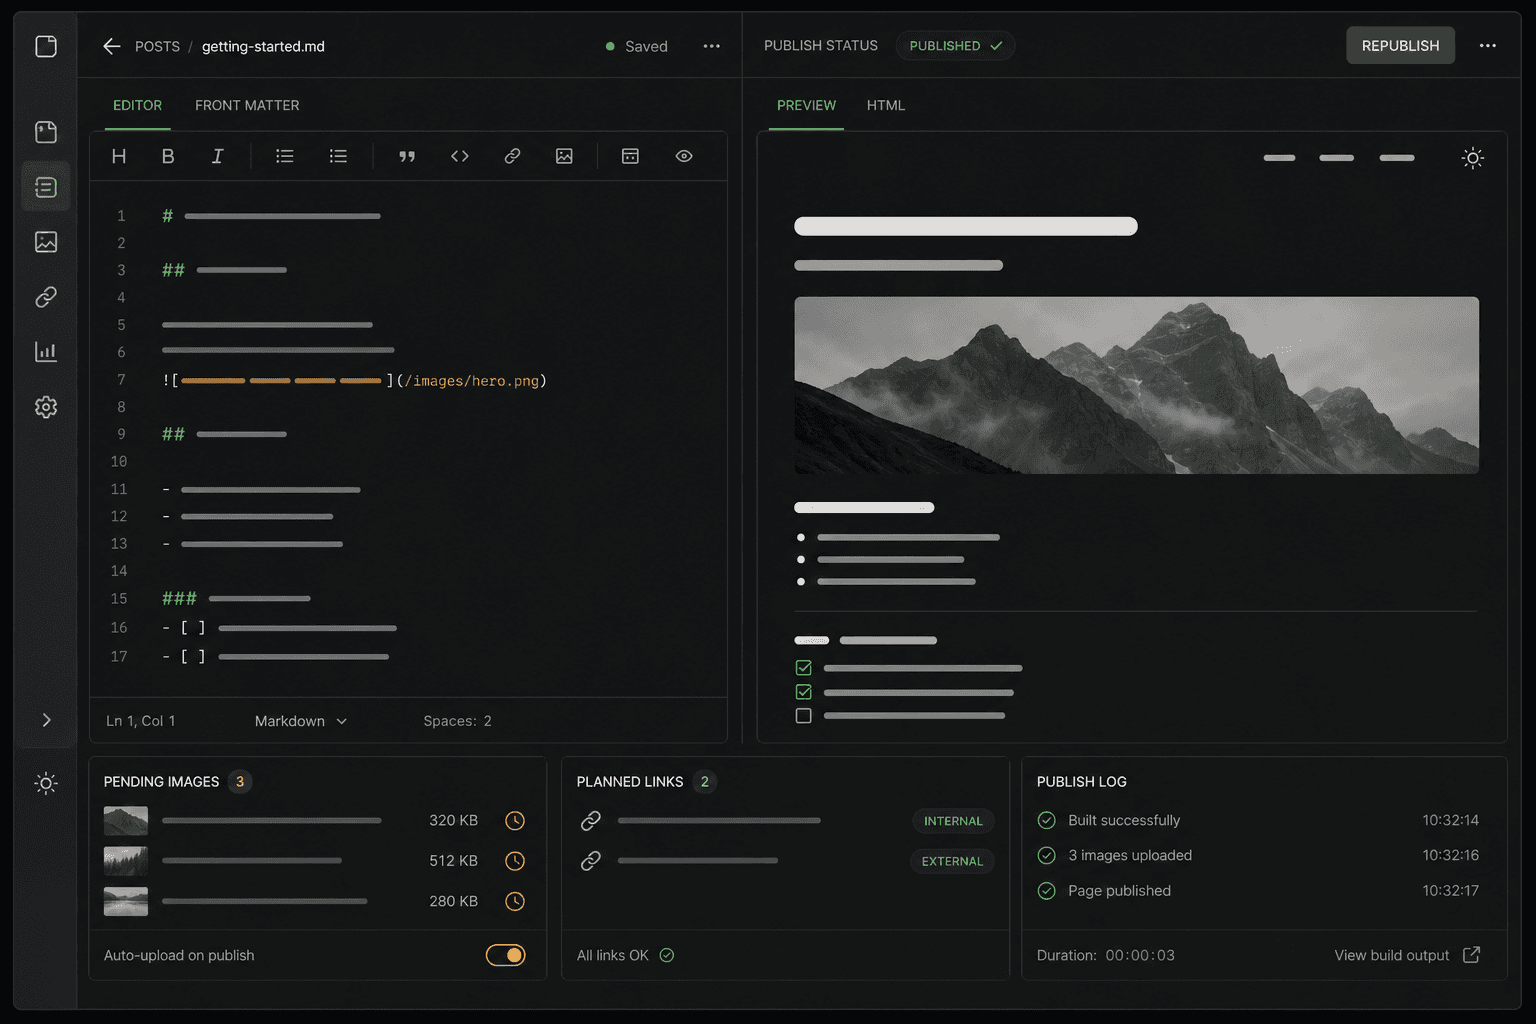Open analytics in the sidebar
Screen dimensions: 1536x1024
coord(46,352)
